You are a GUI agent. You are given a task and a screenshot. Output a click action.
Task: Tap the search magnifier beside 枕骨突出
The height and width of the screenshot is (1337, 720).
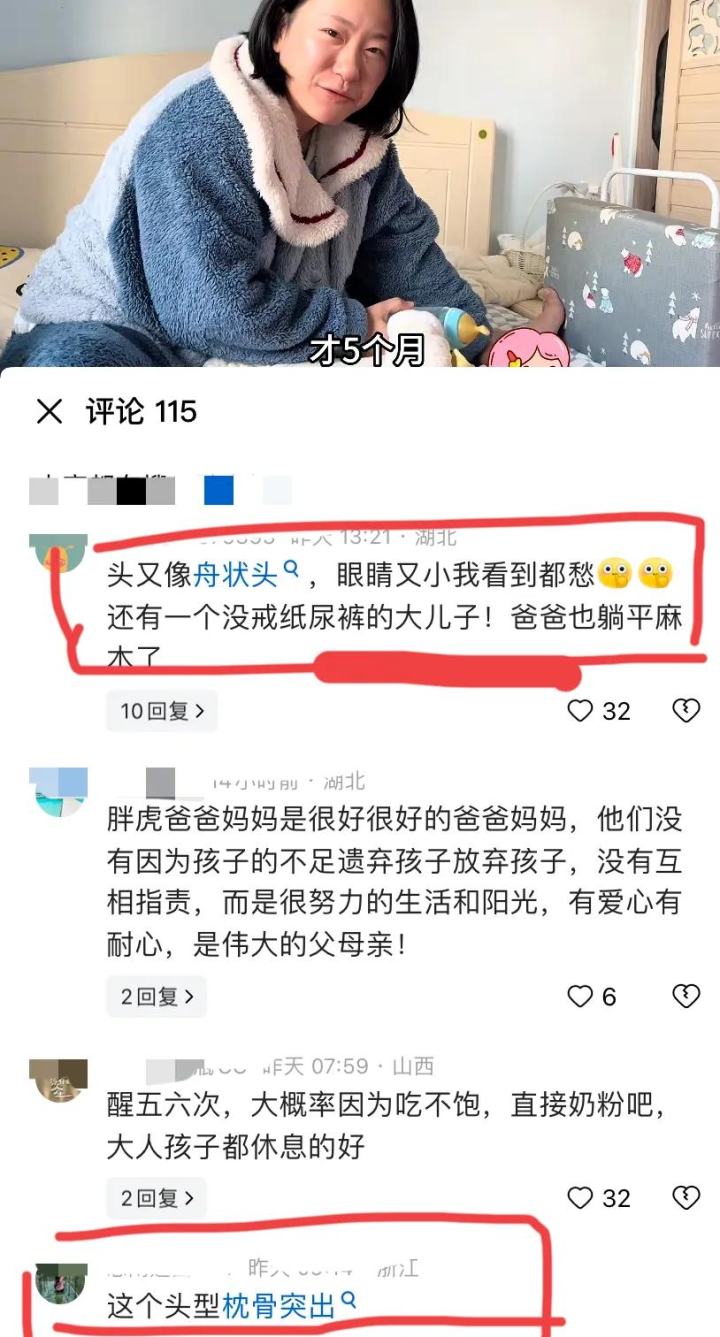click(349, 1301)
